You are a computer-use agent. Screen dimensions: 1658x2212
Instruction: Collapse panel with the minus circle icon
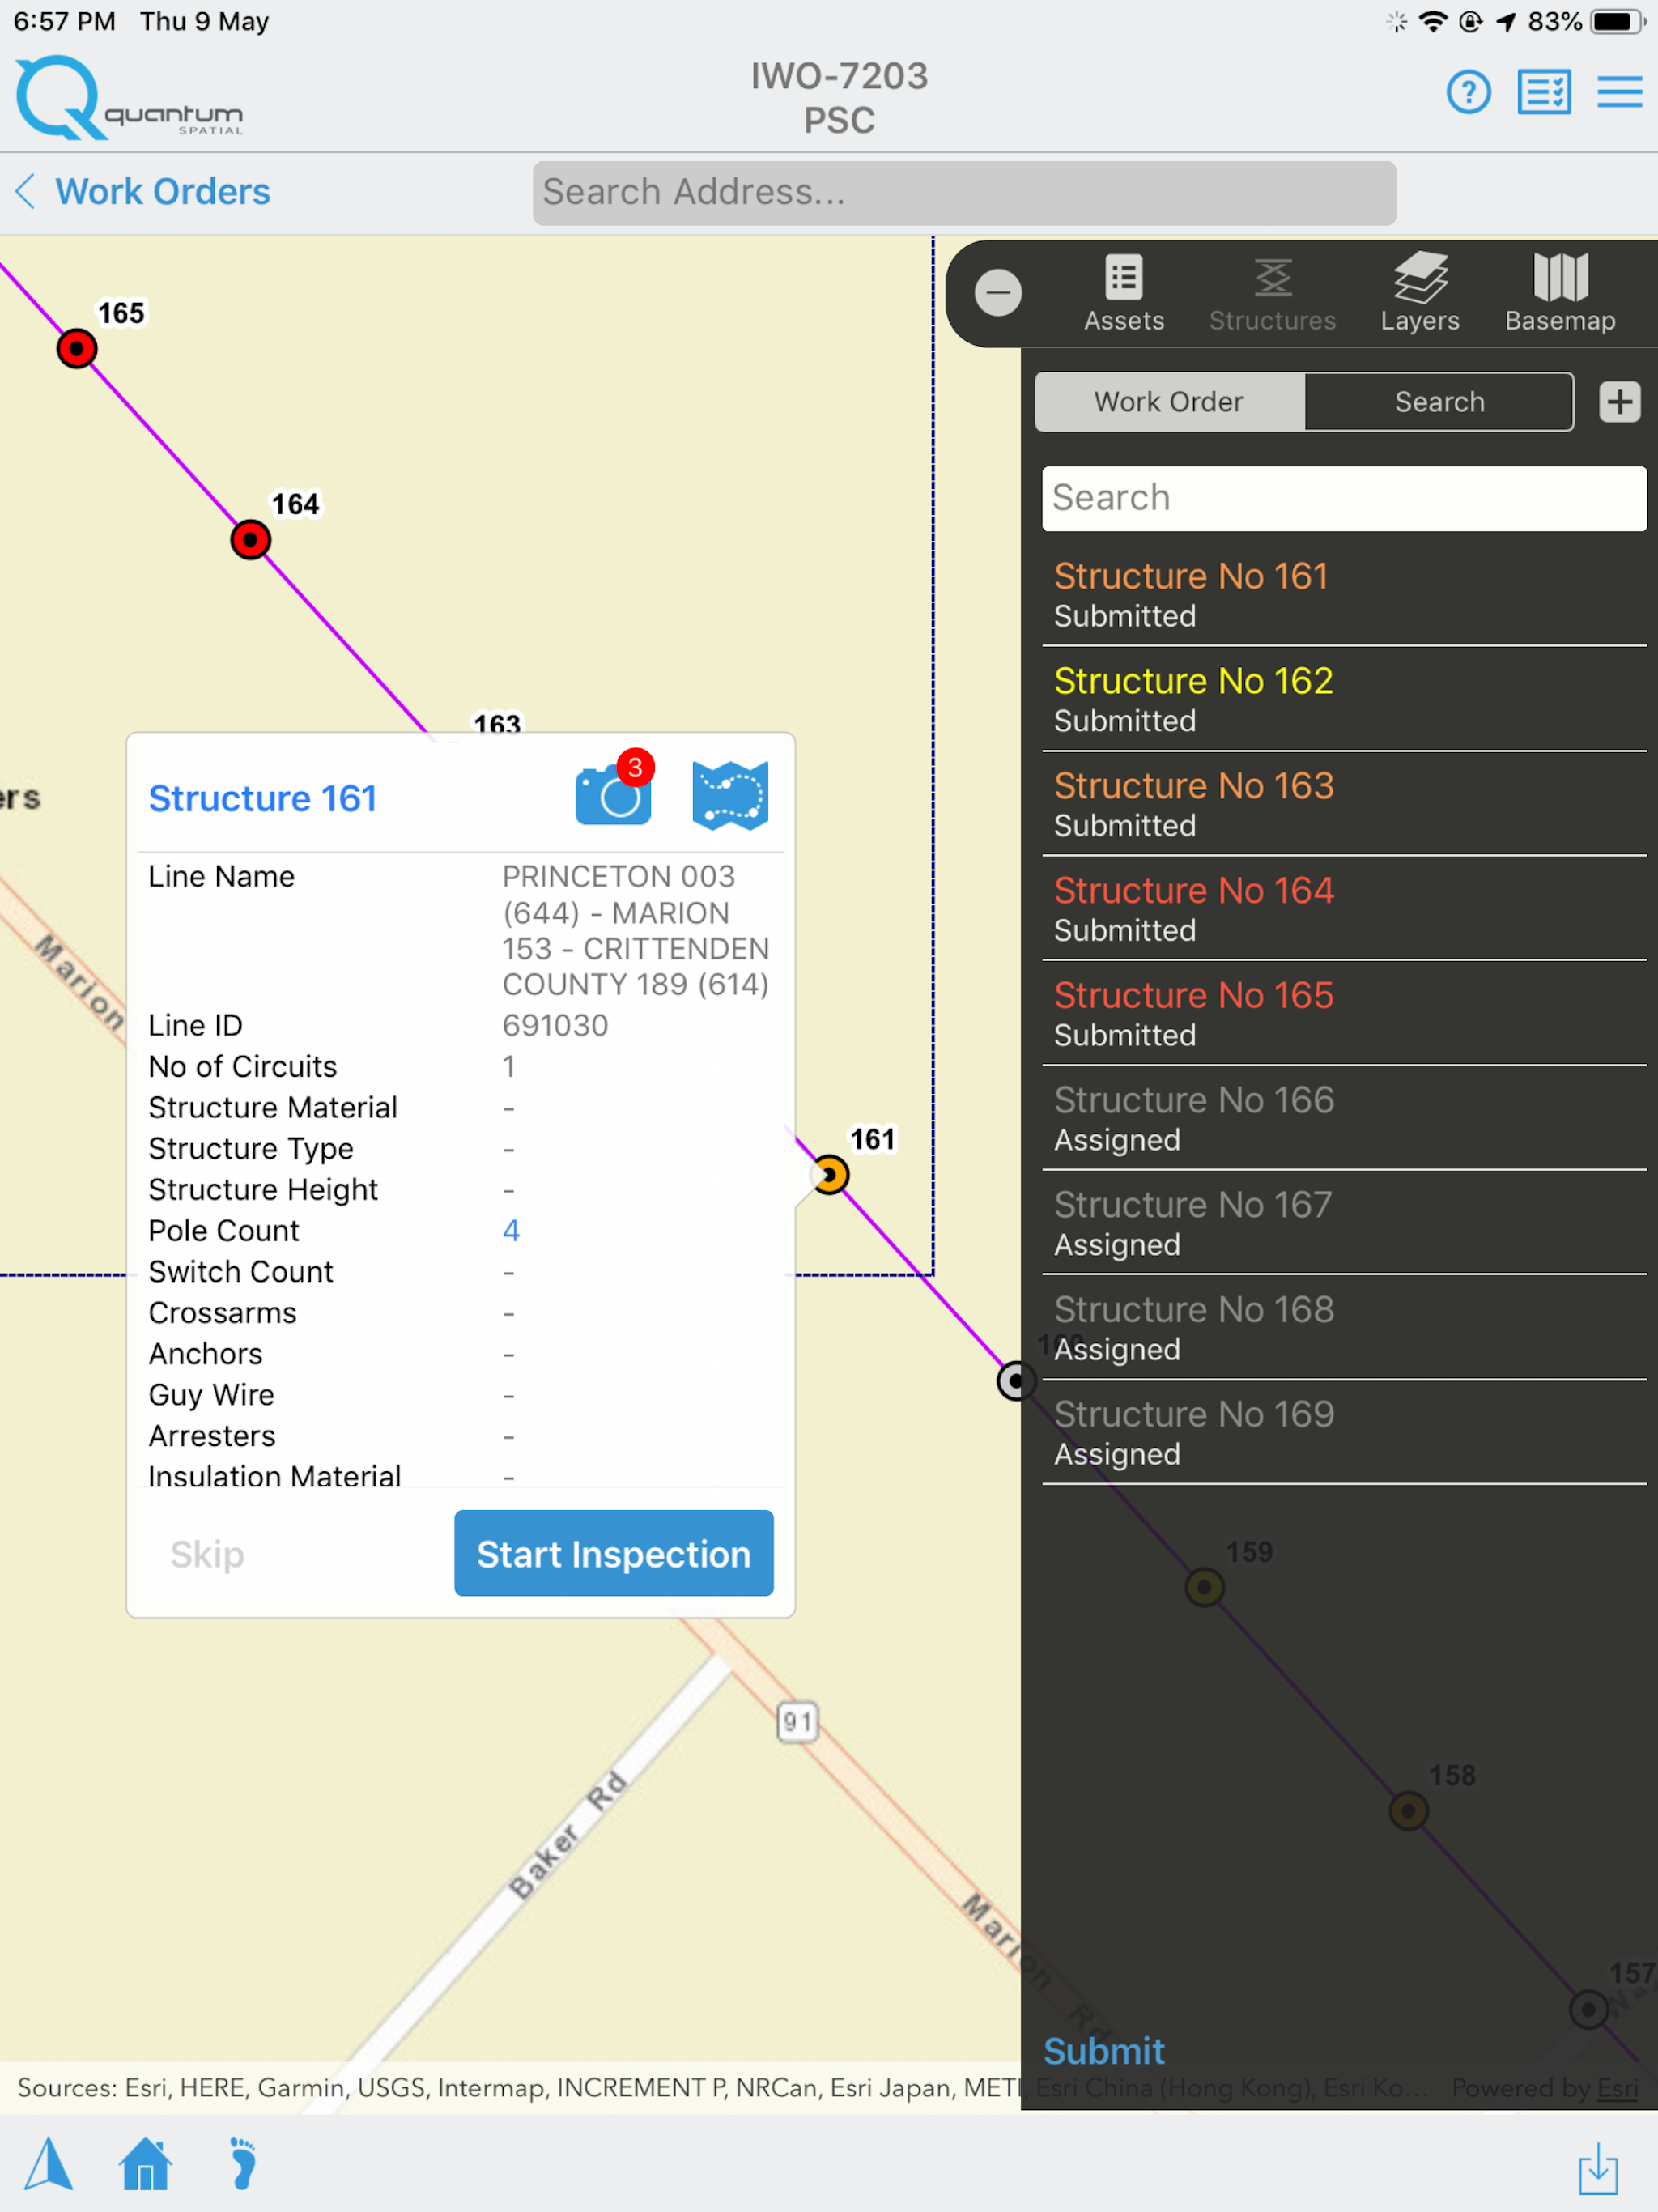998,293
